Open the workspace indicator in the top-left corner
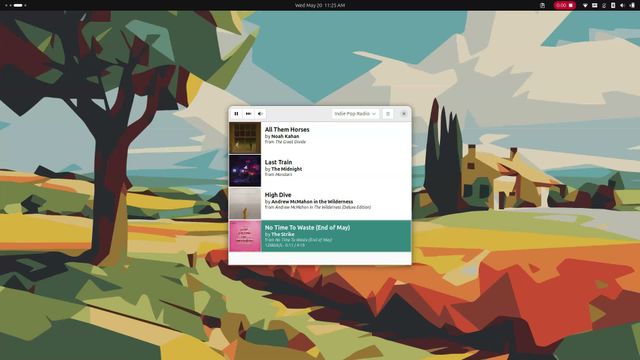Viewport: 640px width, 360px height. pyautogui.click(x=16, y=5)
